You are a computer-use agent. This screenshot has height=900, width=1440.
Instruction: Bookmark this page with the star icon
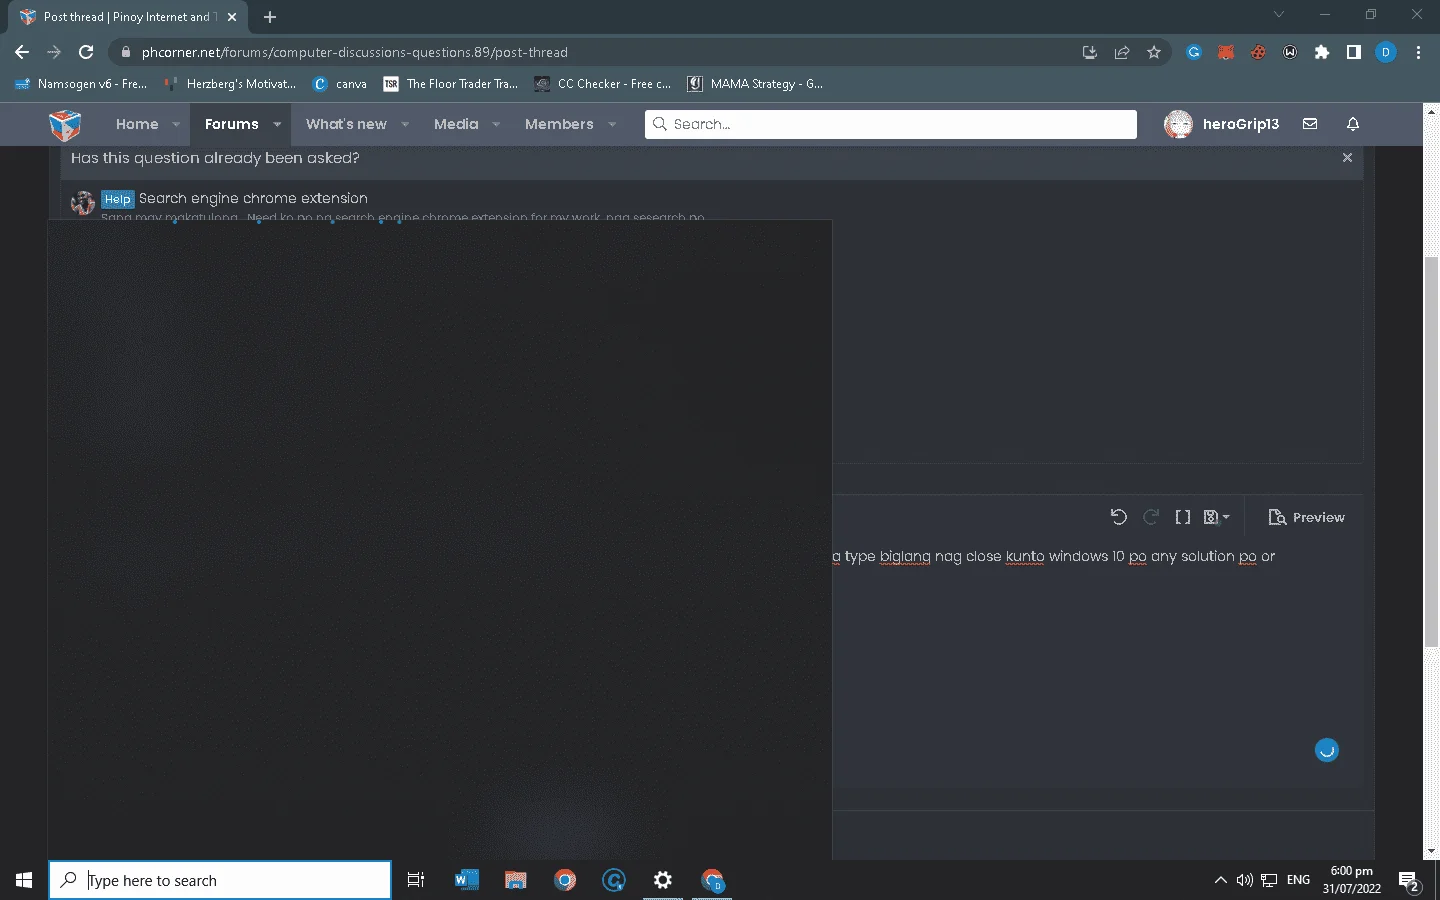click(1154, 52)
